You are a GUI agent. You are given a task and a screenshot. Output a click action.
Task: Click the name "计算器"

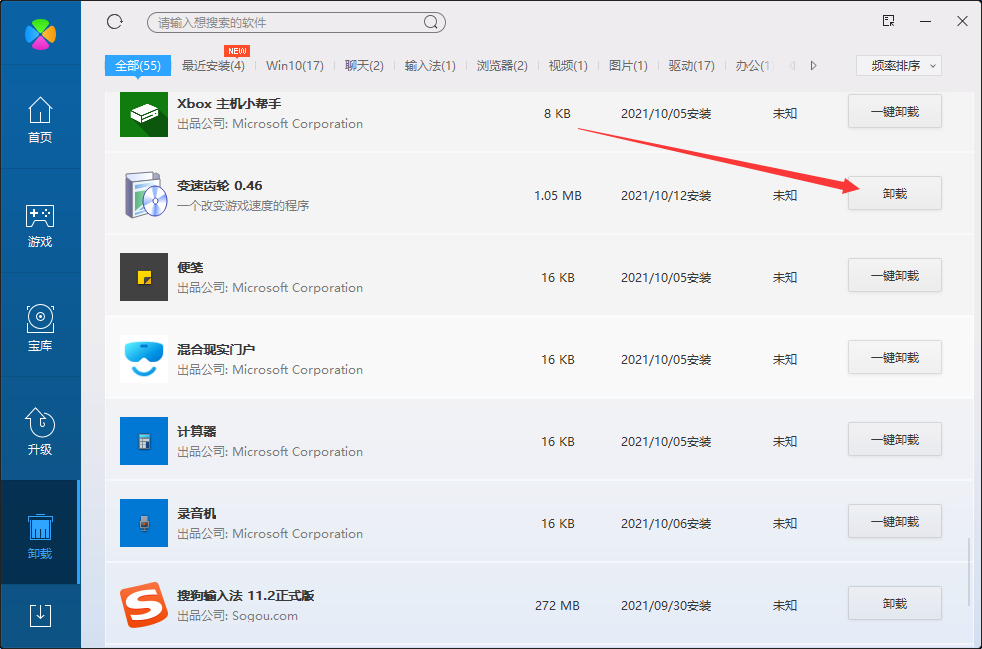pos(197,432)
